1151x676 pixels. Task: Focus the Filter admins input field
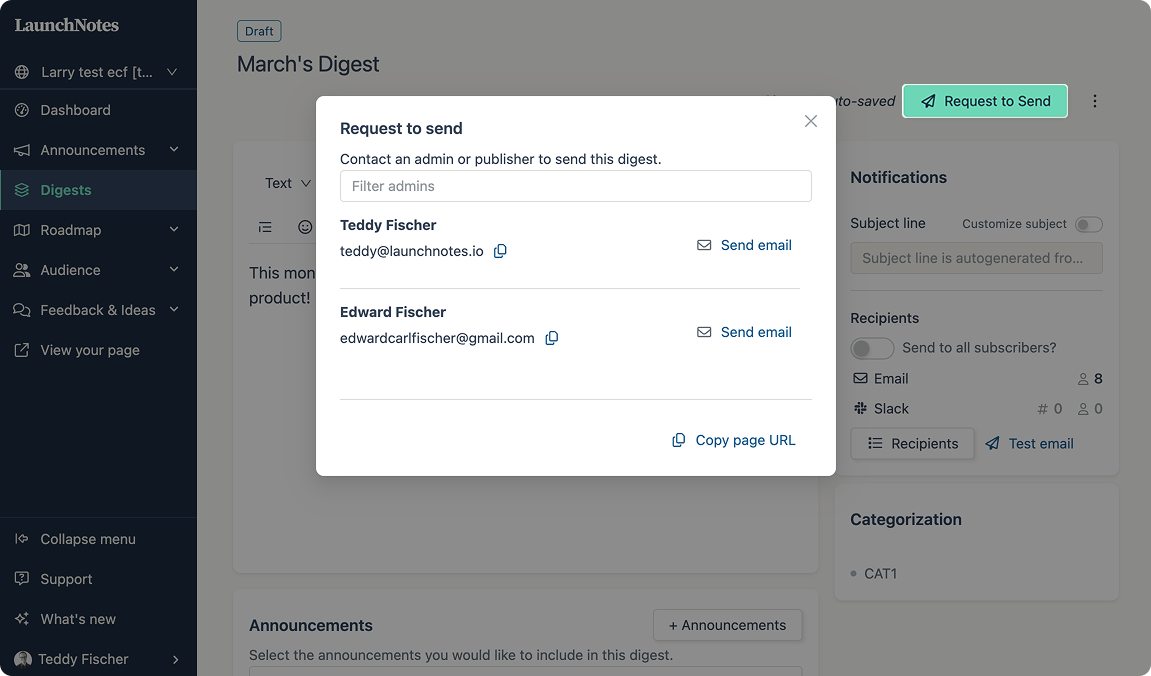click(x=576, y=186)
